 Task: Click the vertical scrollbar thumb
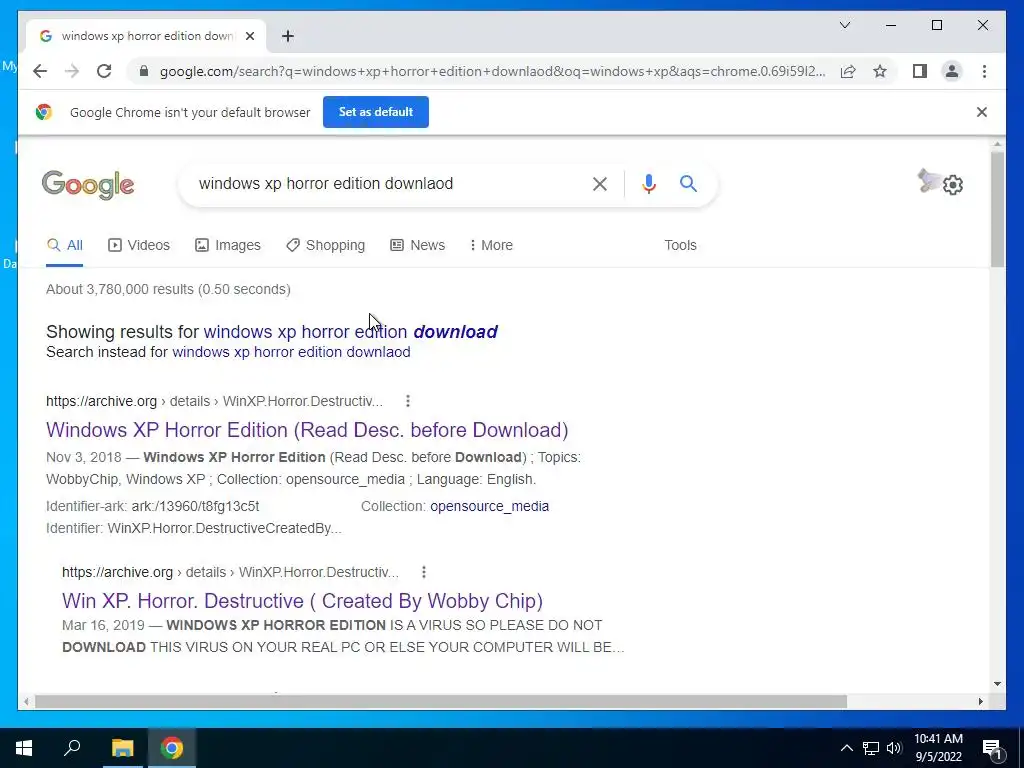pos(997,208)
